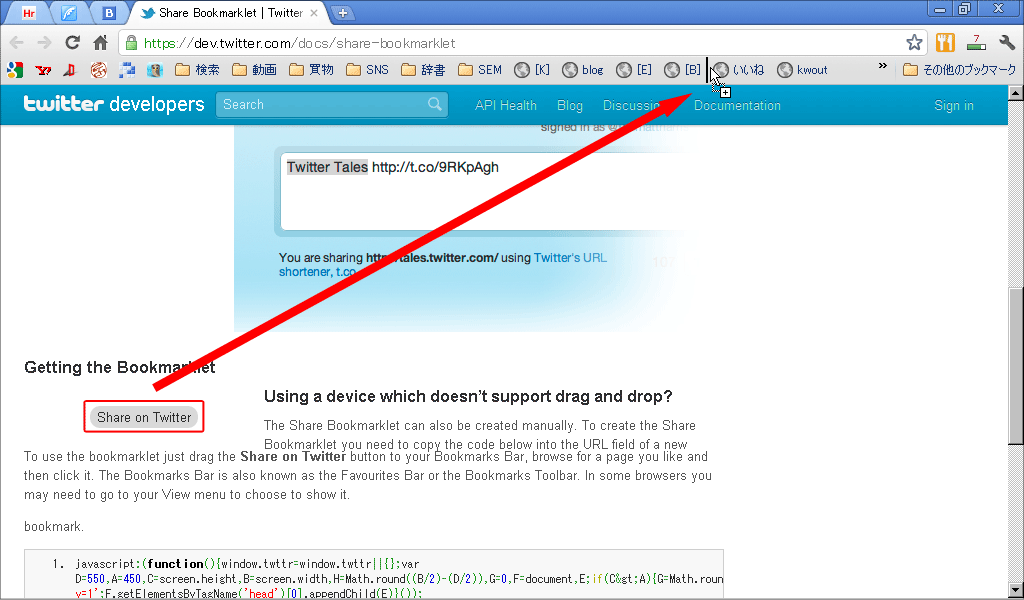Open the Chrome wrench settings menu
1024x600 pixels.
1006,43
